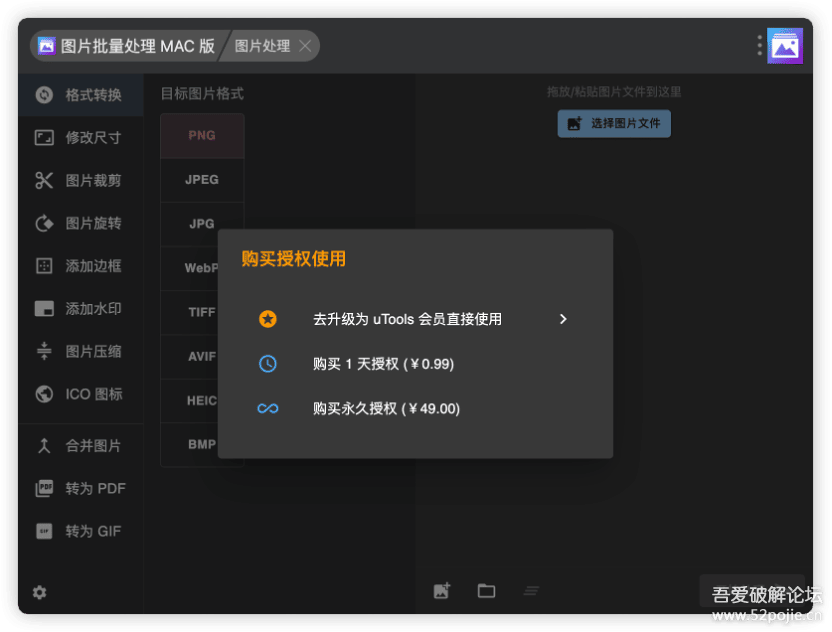Viewport: 832px width, 632px height.
Task: Click the 格式转换 sidebar icon
Action: tap(44, 95)
